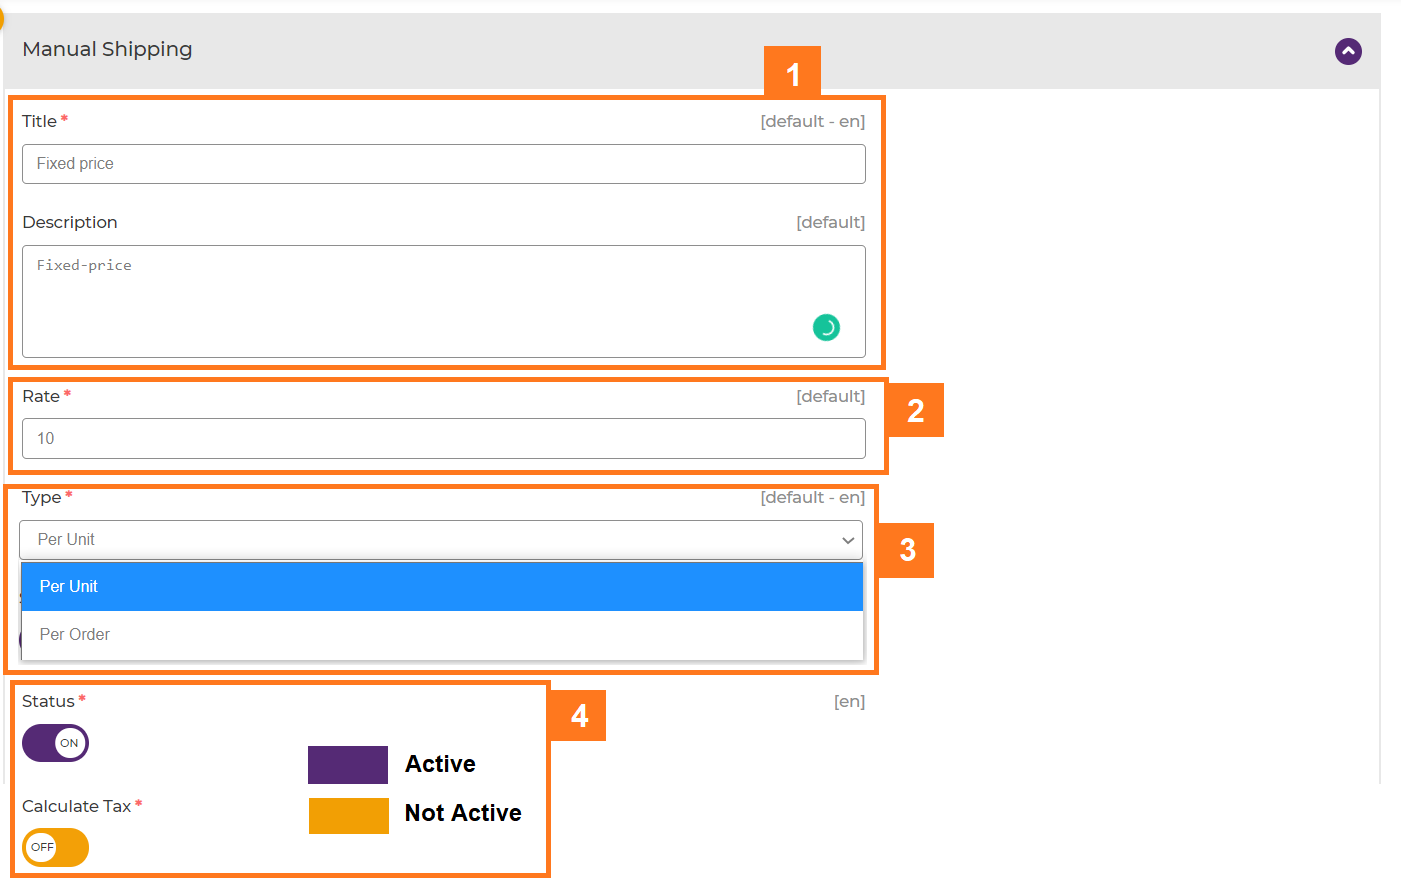Image resolution: width=1401 pixels, height=882 pixels.
Task: Select Per Unit from the Type list
Action: click(x=441, y=587)
